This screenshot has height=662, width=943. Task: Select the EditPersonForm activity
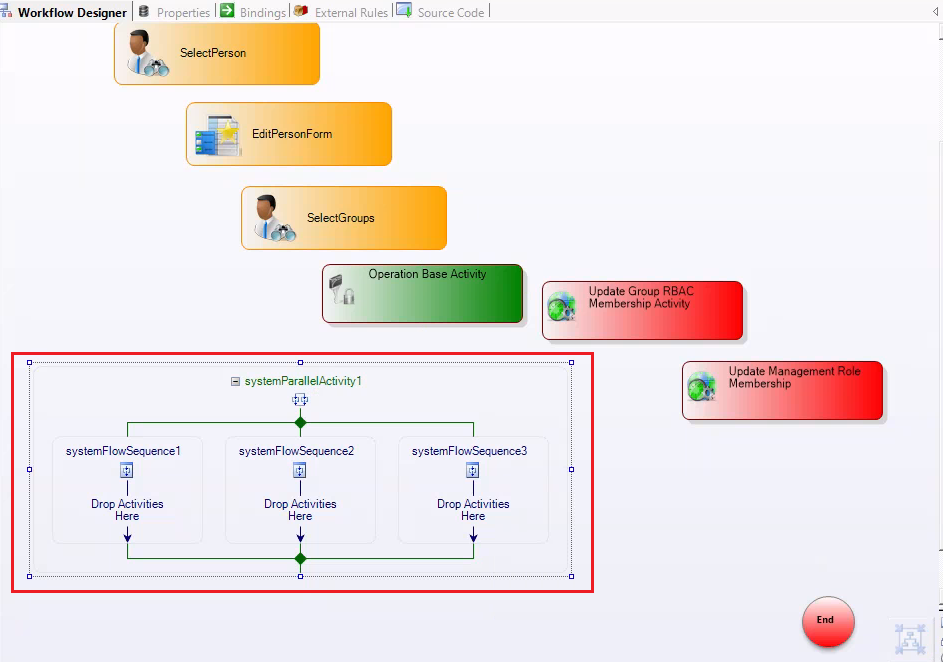pos(289,134)
